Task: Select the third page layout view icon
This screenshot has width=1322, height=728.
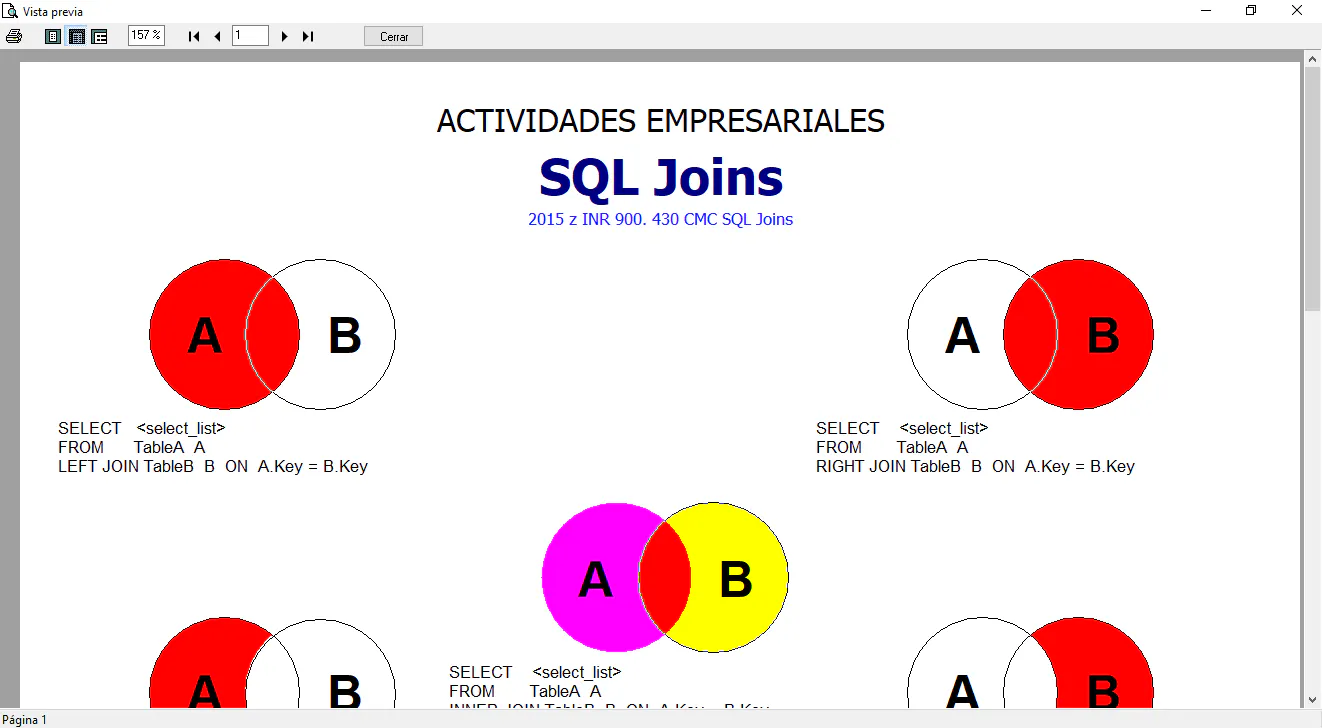Action: point(99,36)
